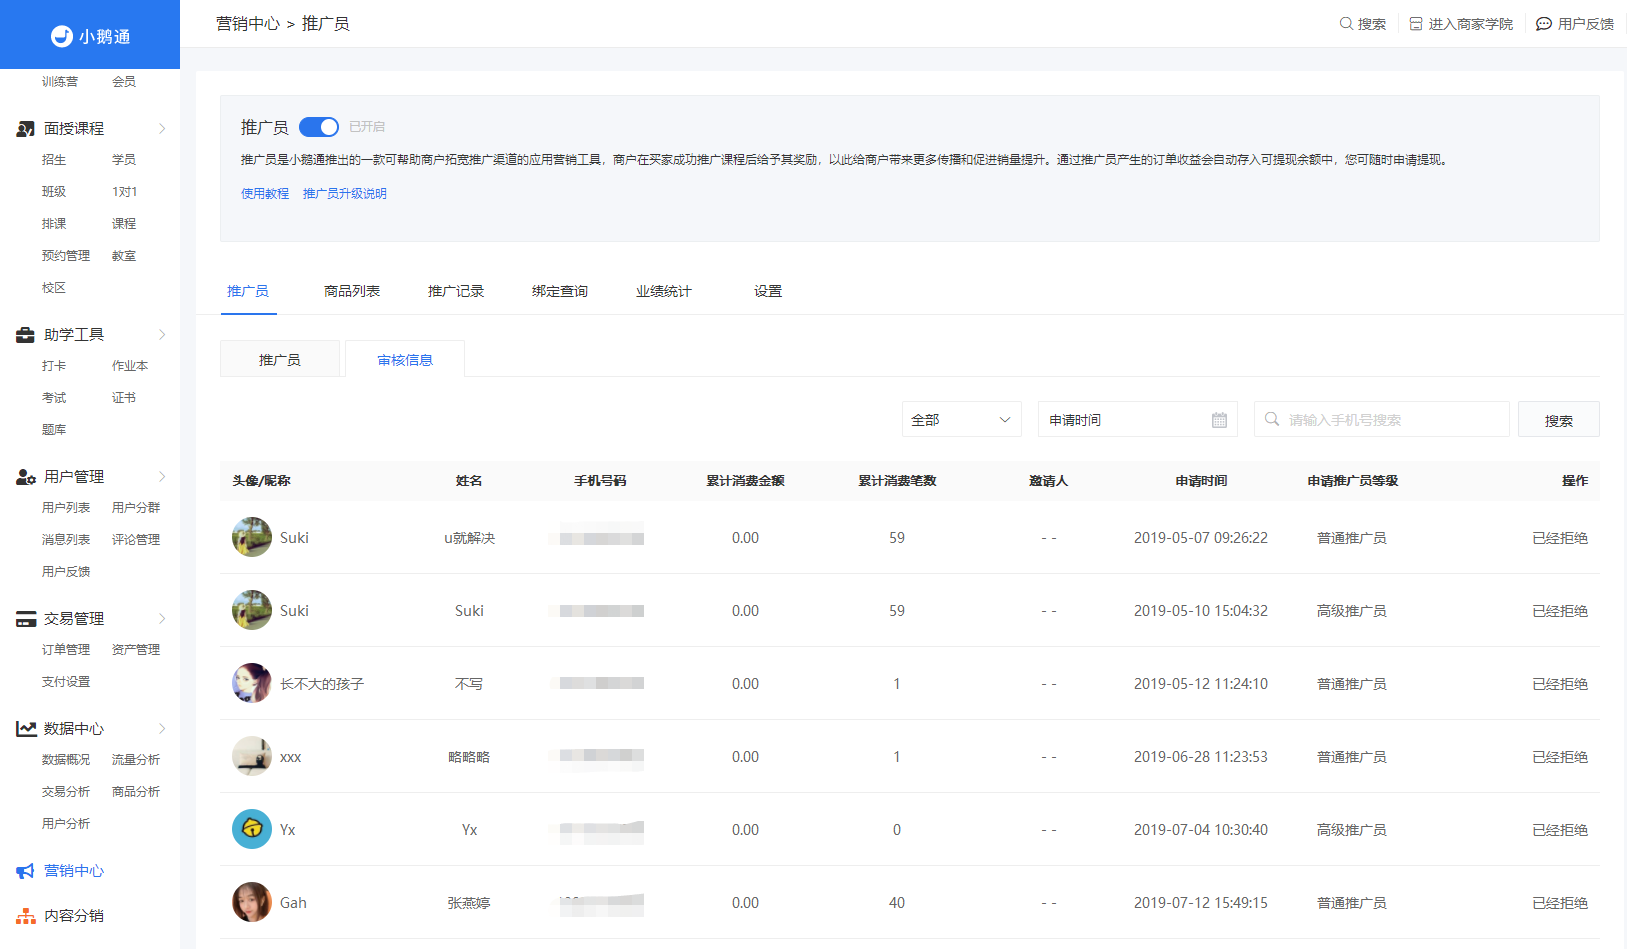
Task: Select the 推广员 sub-tab
Action: 280,359
